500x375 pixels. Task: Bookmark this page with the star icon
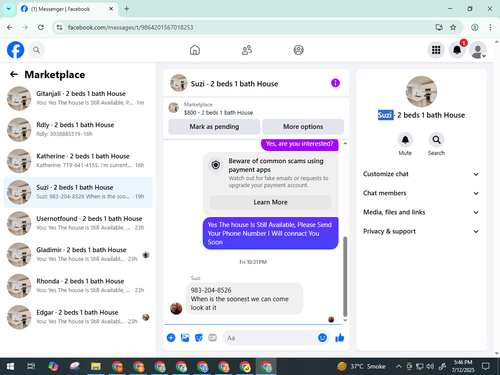click(x=453, y=27)
